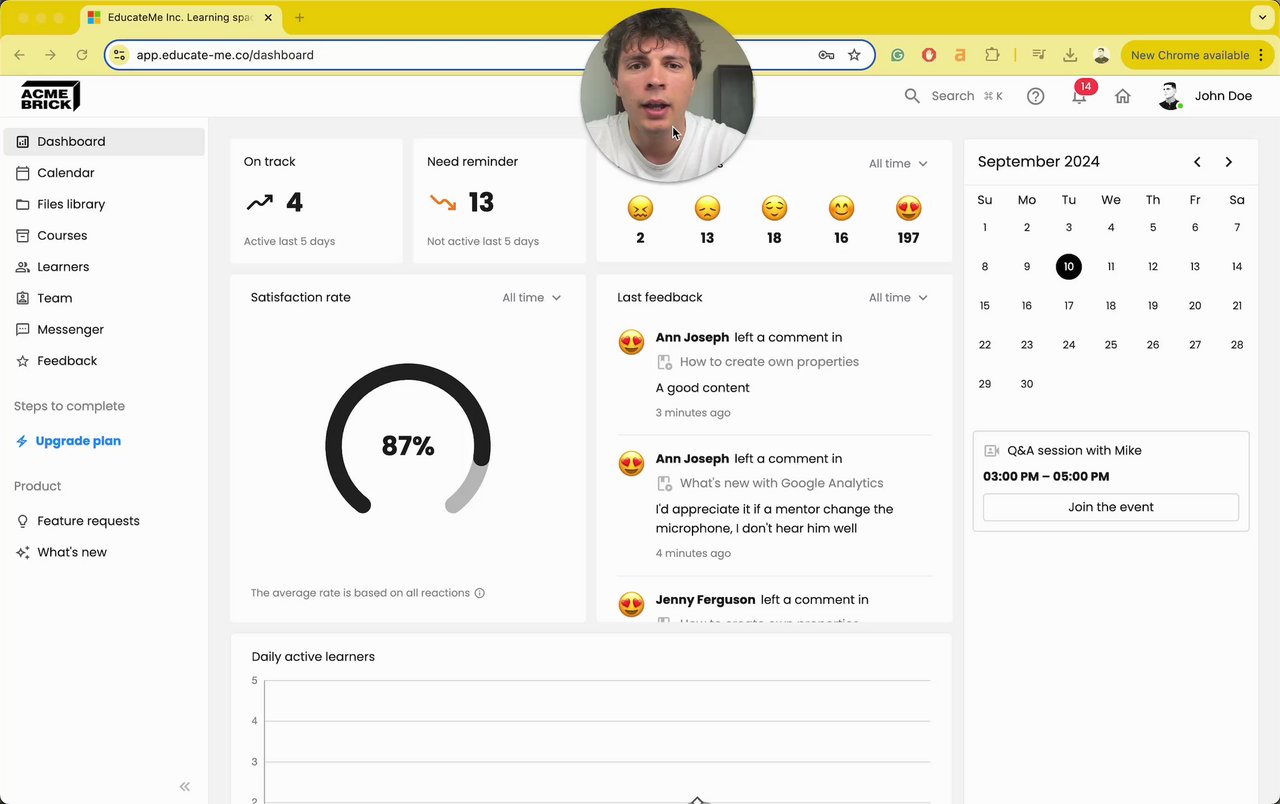Click the 87% satisfaction gauge
Image resolution: width=1280 pixels, height=804 pixels.
pos(408,440)
